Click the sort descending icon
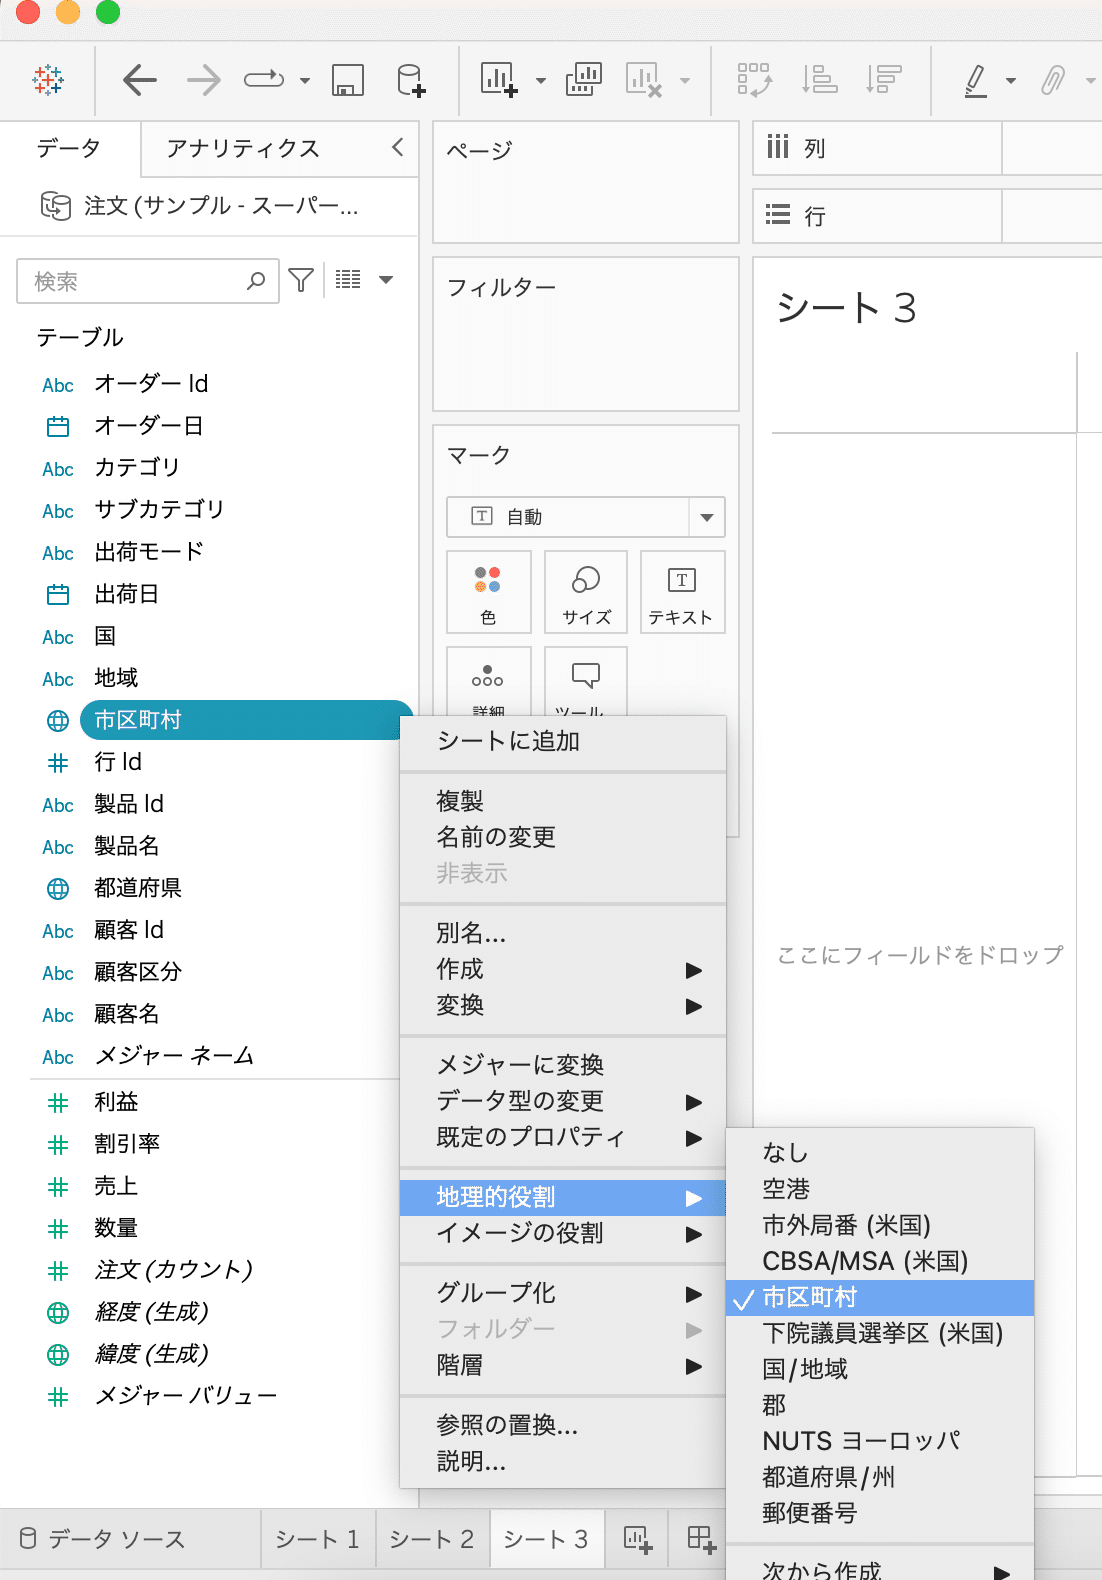 click(x=884, y=79)
